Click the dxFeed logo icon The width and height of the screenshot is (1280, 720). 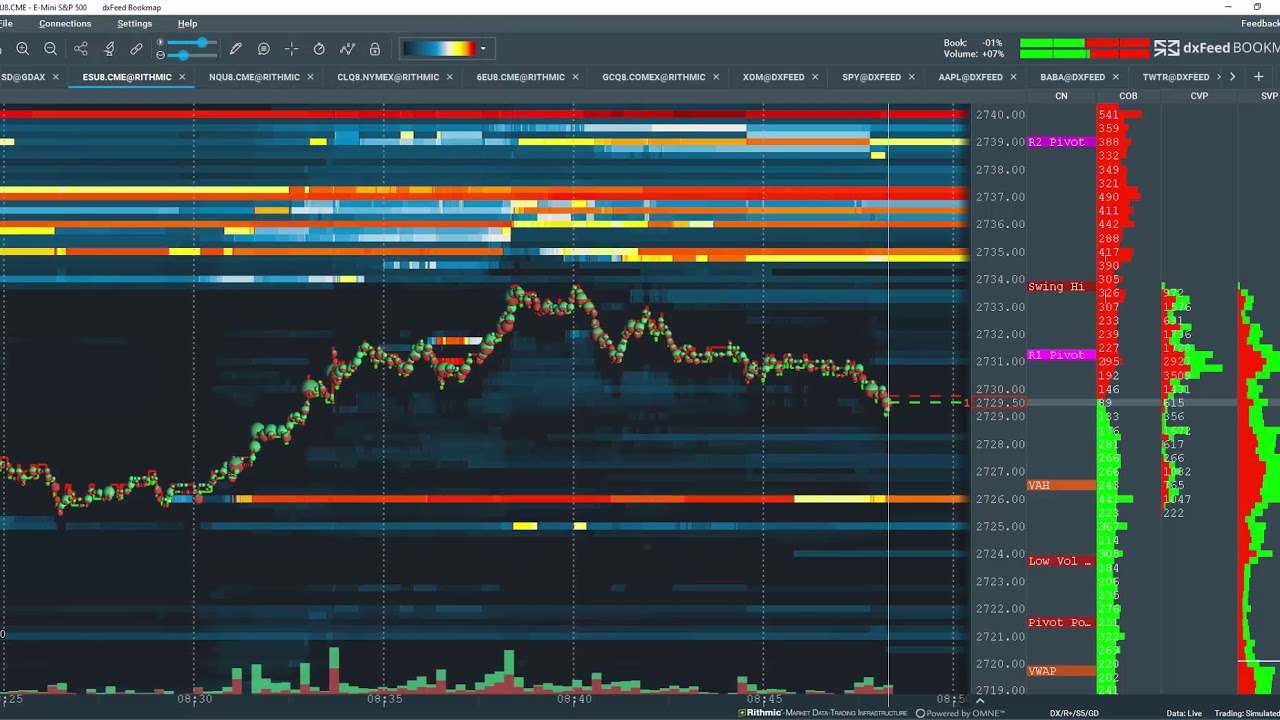1166,48
